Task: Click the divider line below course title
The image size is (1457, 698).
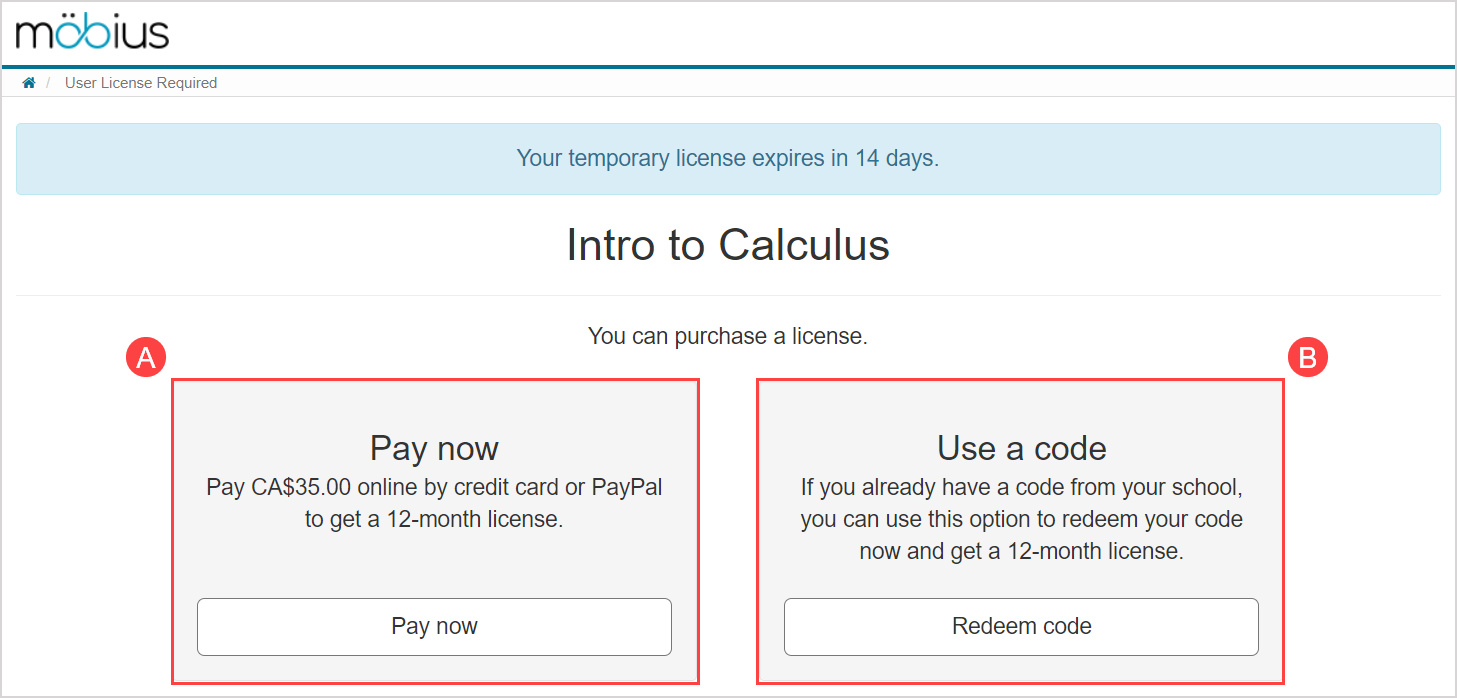Action: [x=728, y=295]
